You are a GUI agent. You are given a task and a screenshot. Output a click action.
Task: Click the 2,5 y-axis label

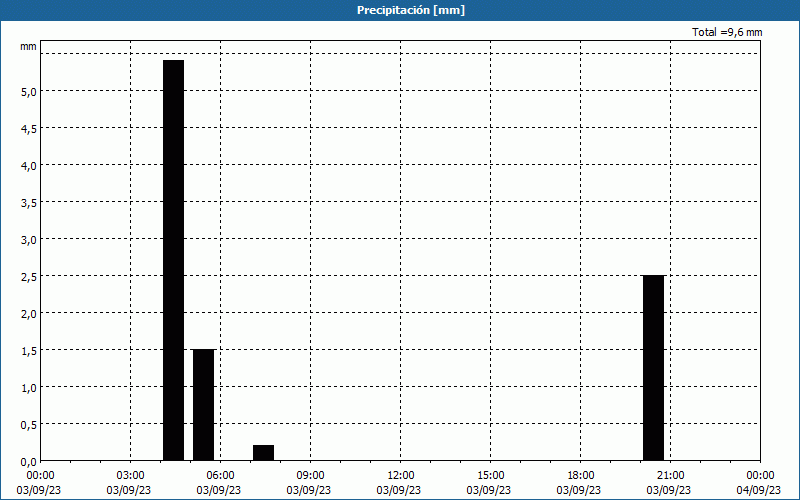(29, 277)
